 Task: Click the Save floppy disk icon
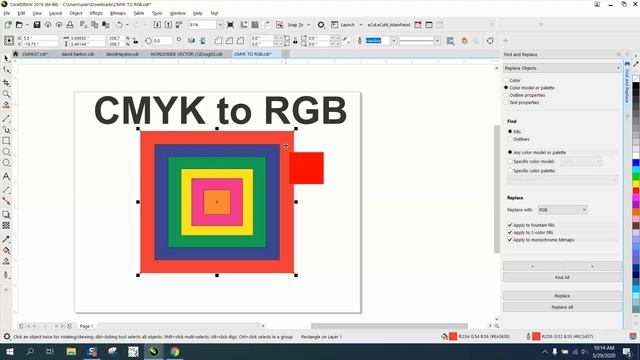(x=37, y=25)
